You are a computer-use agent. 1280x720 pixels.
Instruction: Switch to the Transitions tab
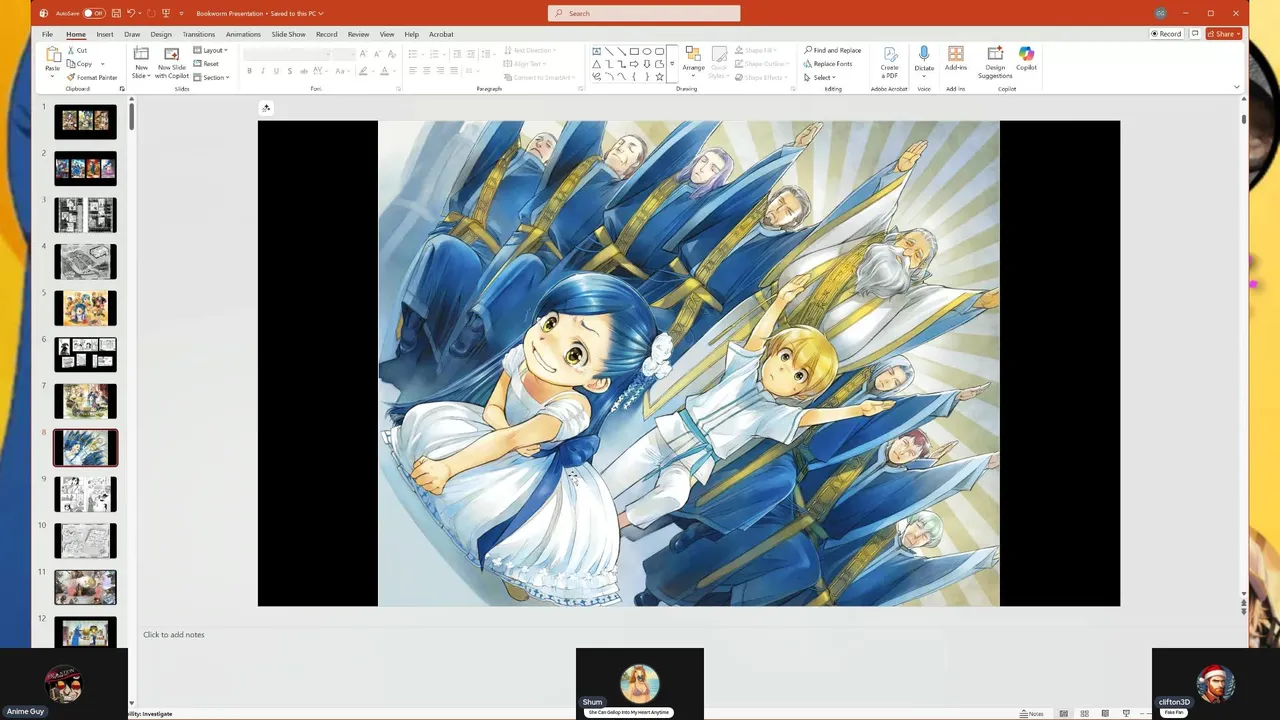coord(198,34)
